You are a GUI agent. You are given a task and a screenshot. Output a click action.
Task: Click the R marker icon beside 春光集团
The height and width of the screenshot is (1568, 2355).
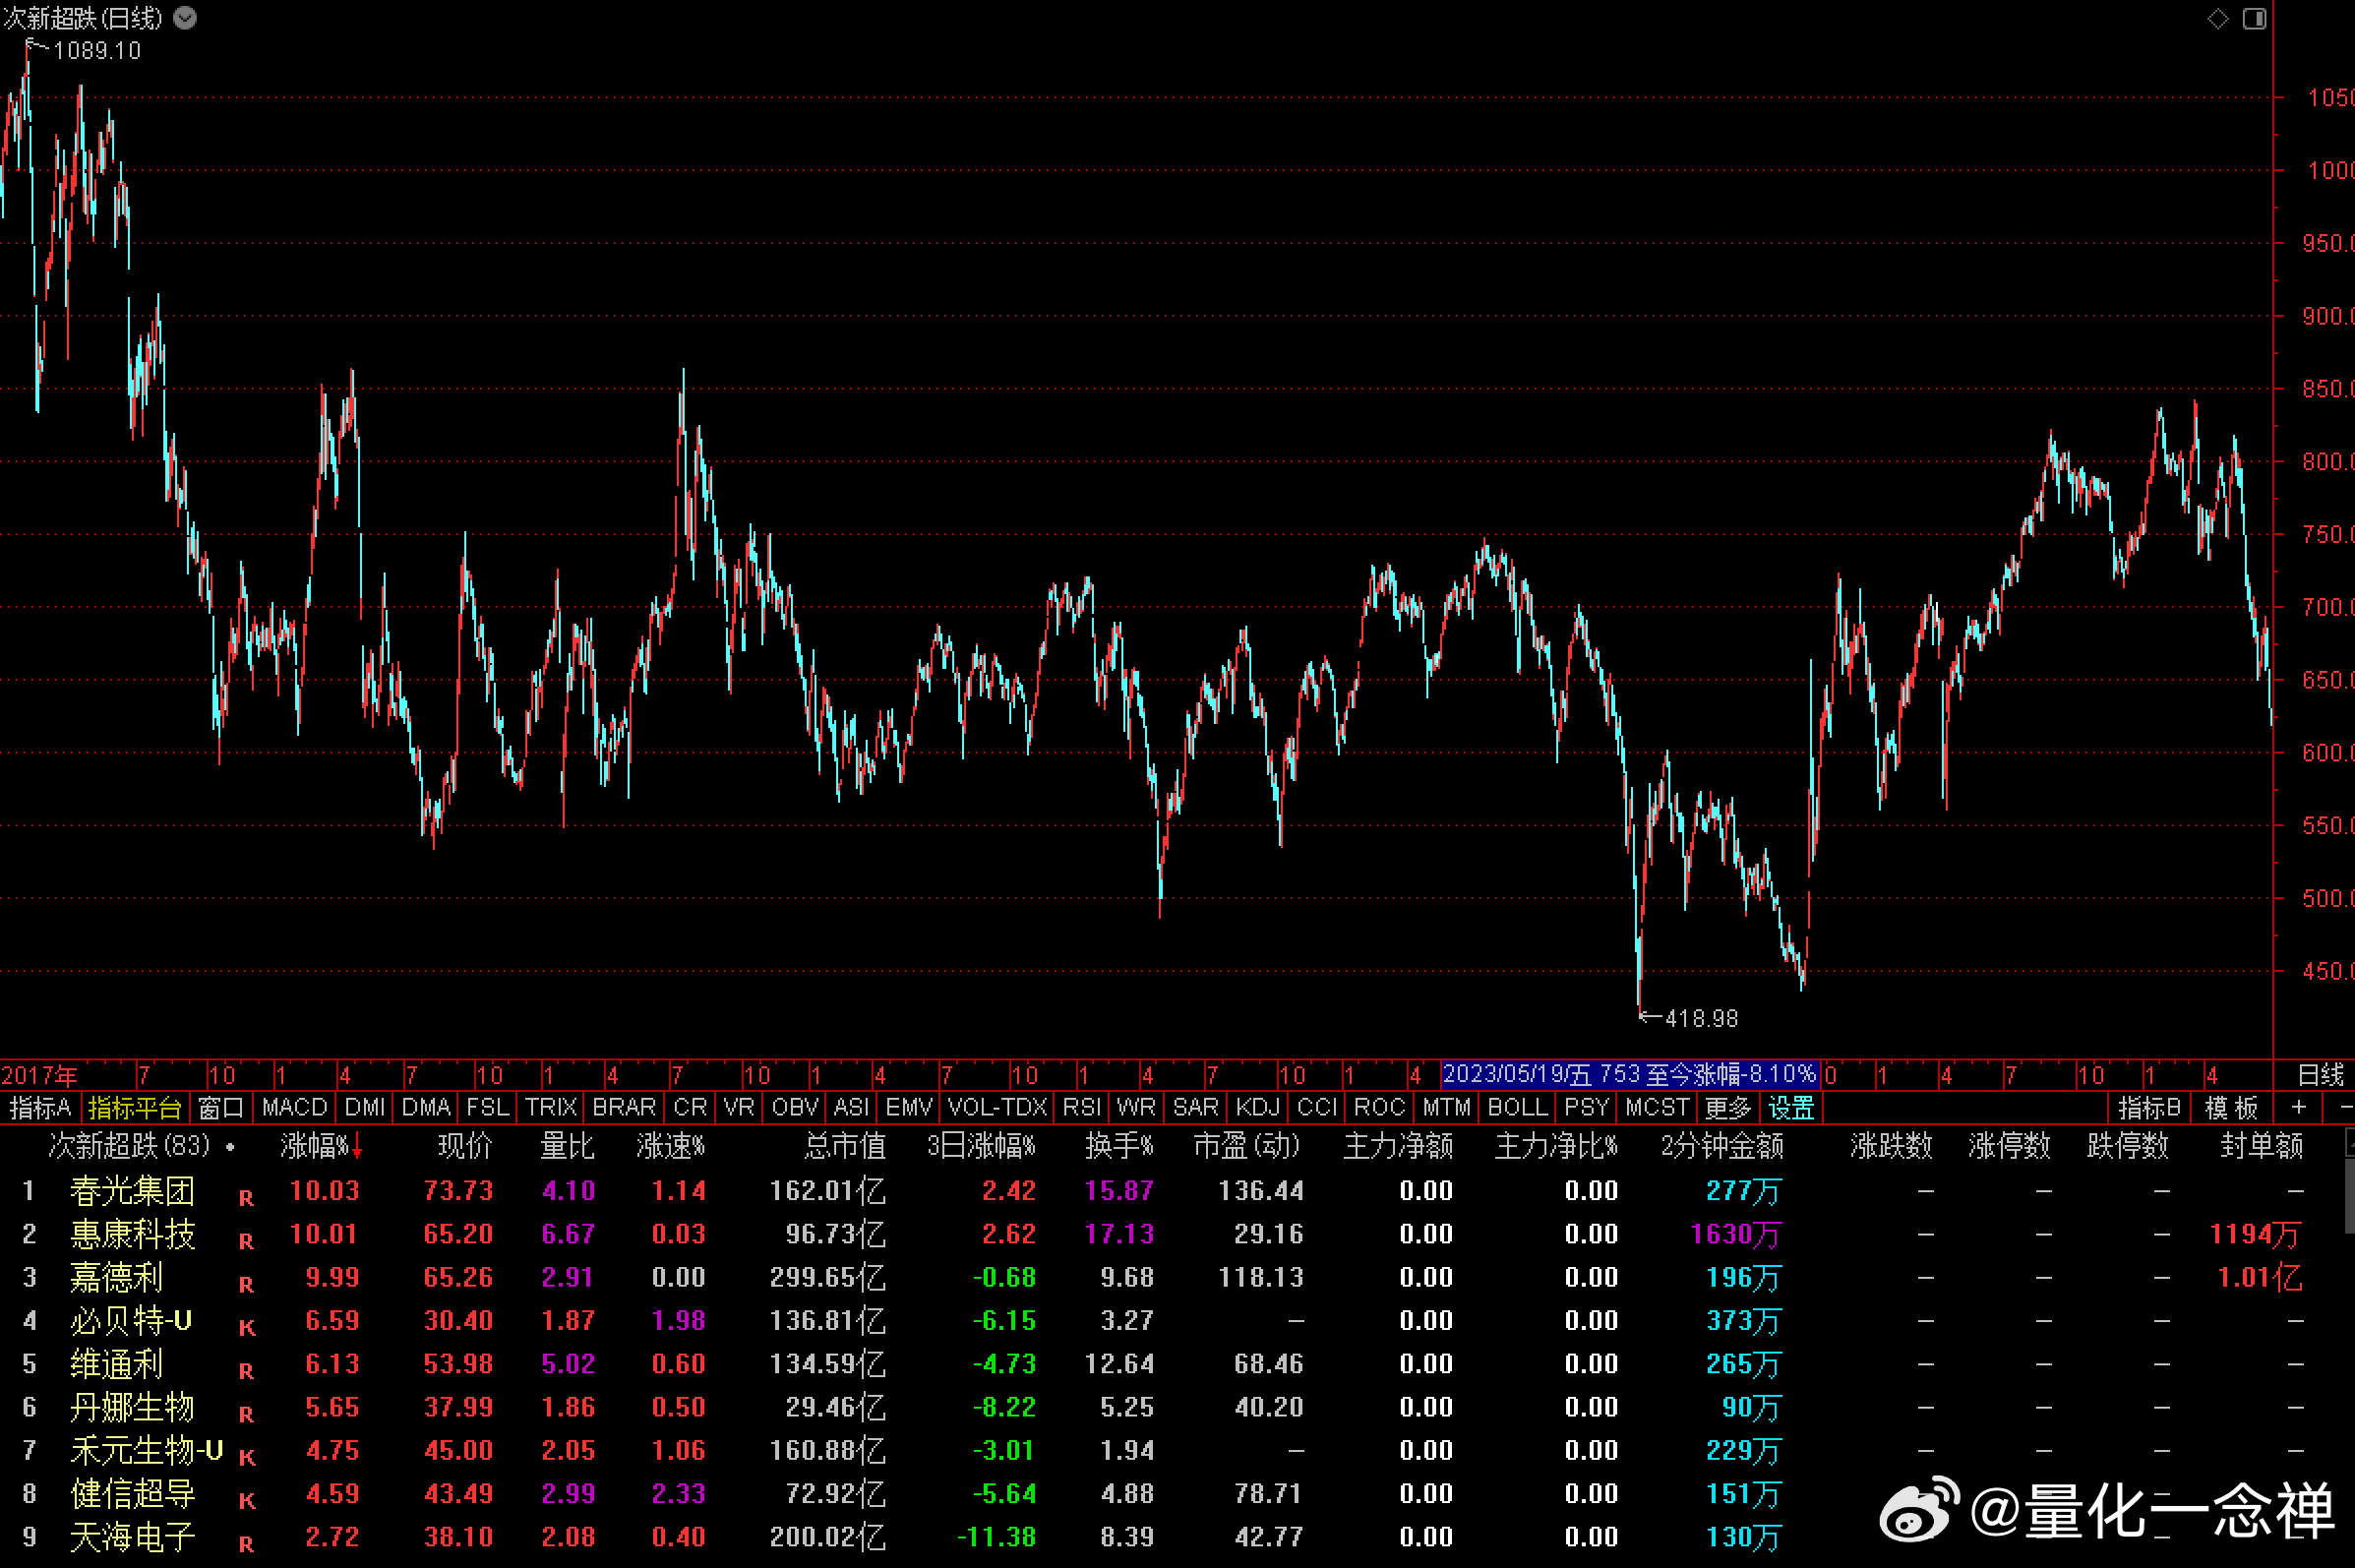click(246, 1197)
